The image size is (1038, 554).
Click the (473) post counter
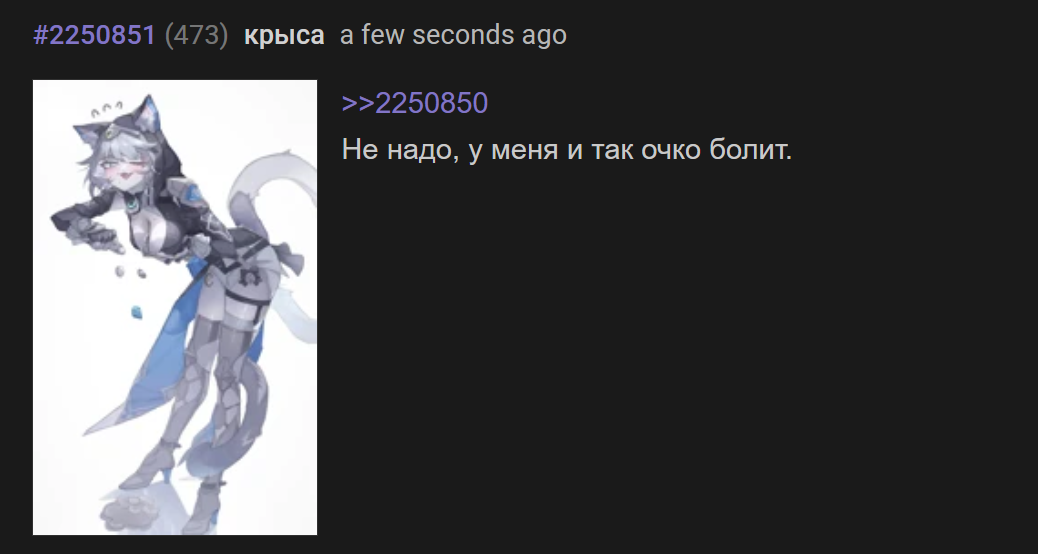tap(196, 35)
